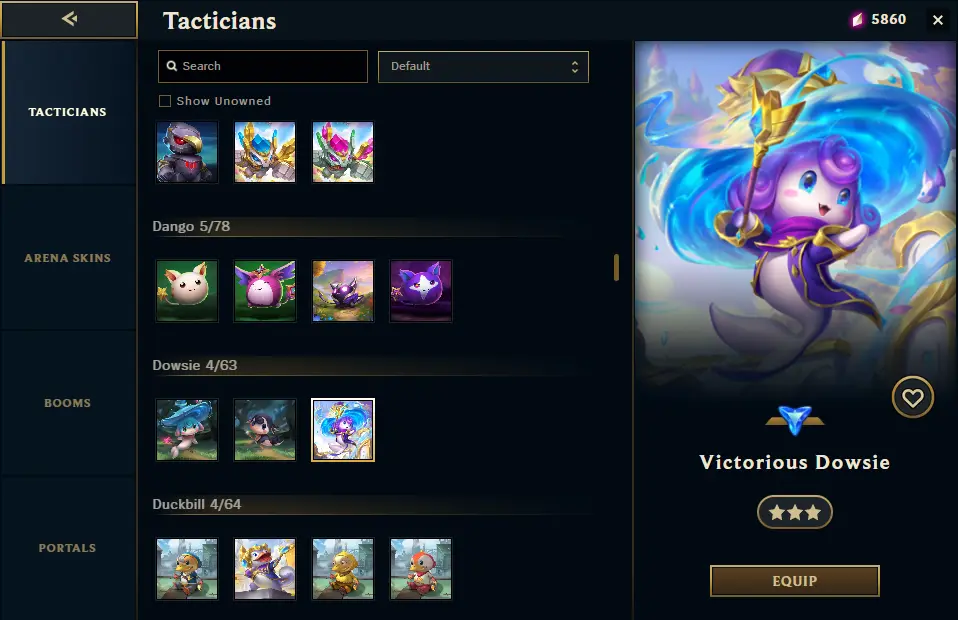Click the Equip button
Image resolution: width=958 pixels, height=620 pixels.
[x=794, y=581]
